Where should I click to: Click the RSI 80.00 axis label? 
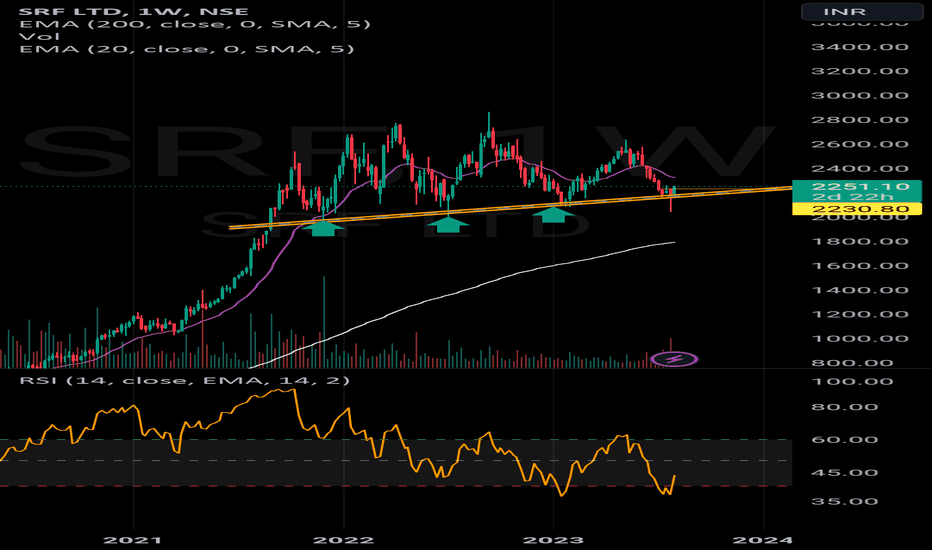point(845,407)
